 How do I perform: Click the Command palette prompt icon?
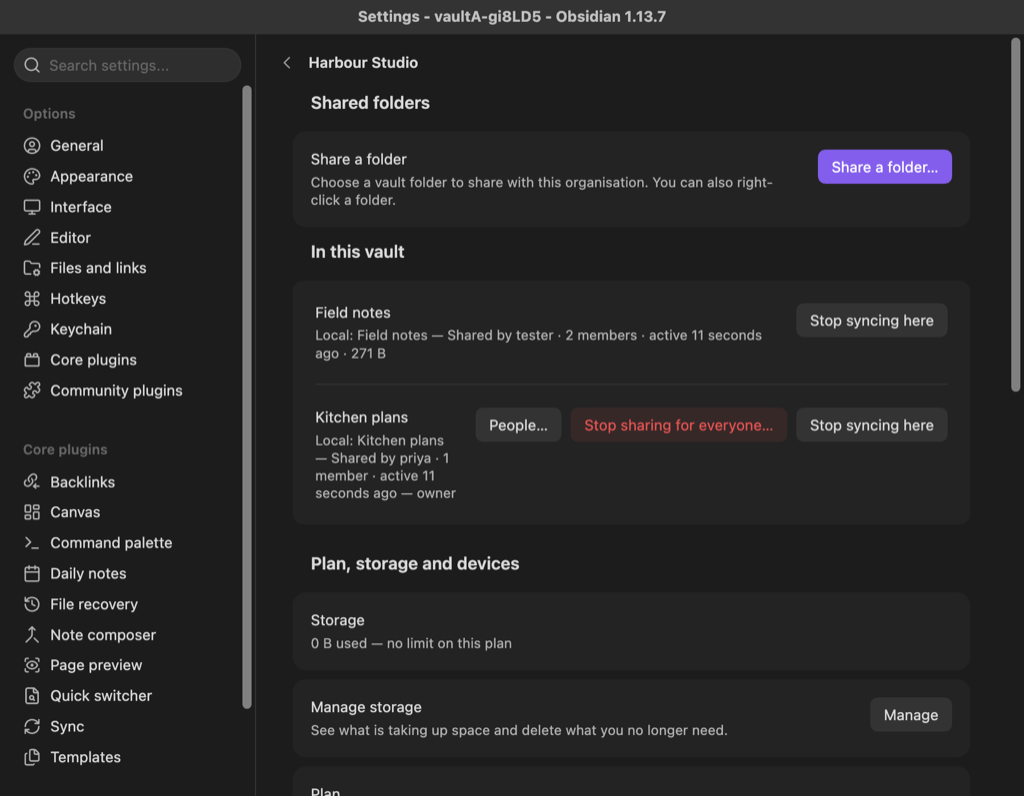[32, 543]
